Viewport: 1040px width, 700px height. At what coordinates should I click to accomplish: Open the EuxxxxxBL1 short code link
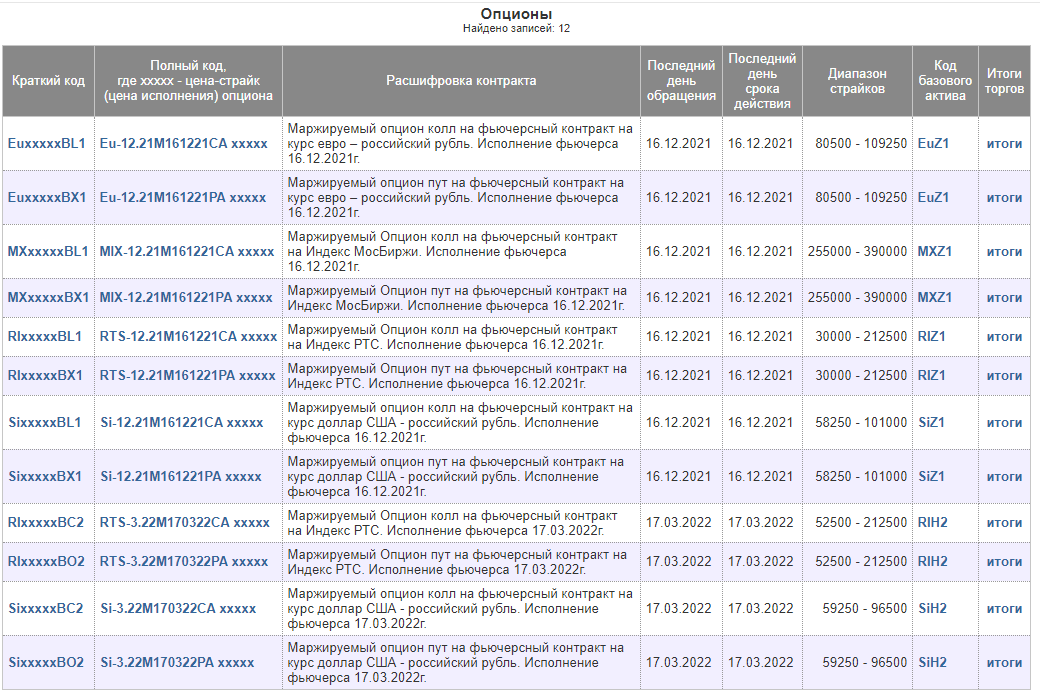[x=47, y=143]
